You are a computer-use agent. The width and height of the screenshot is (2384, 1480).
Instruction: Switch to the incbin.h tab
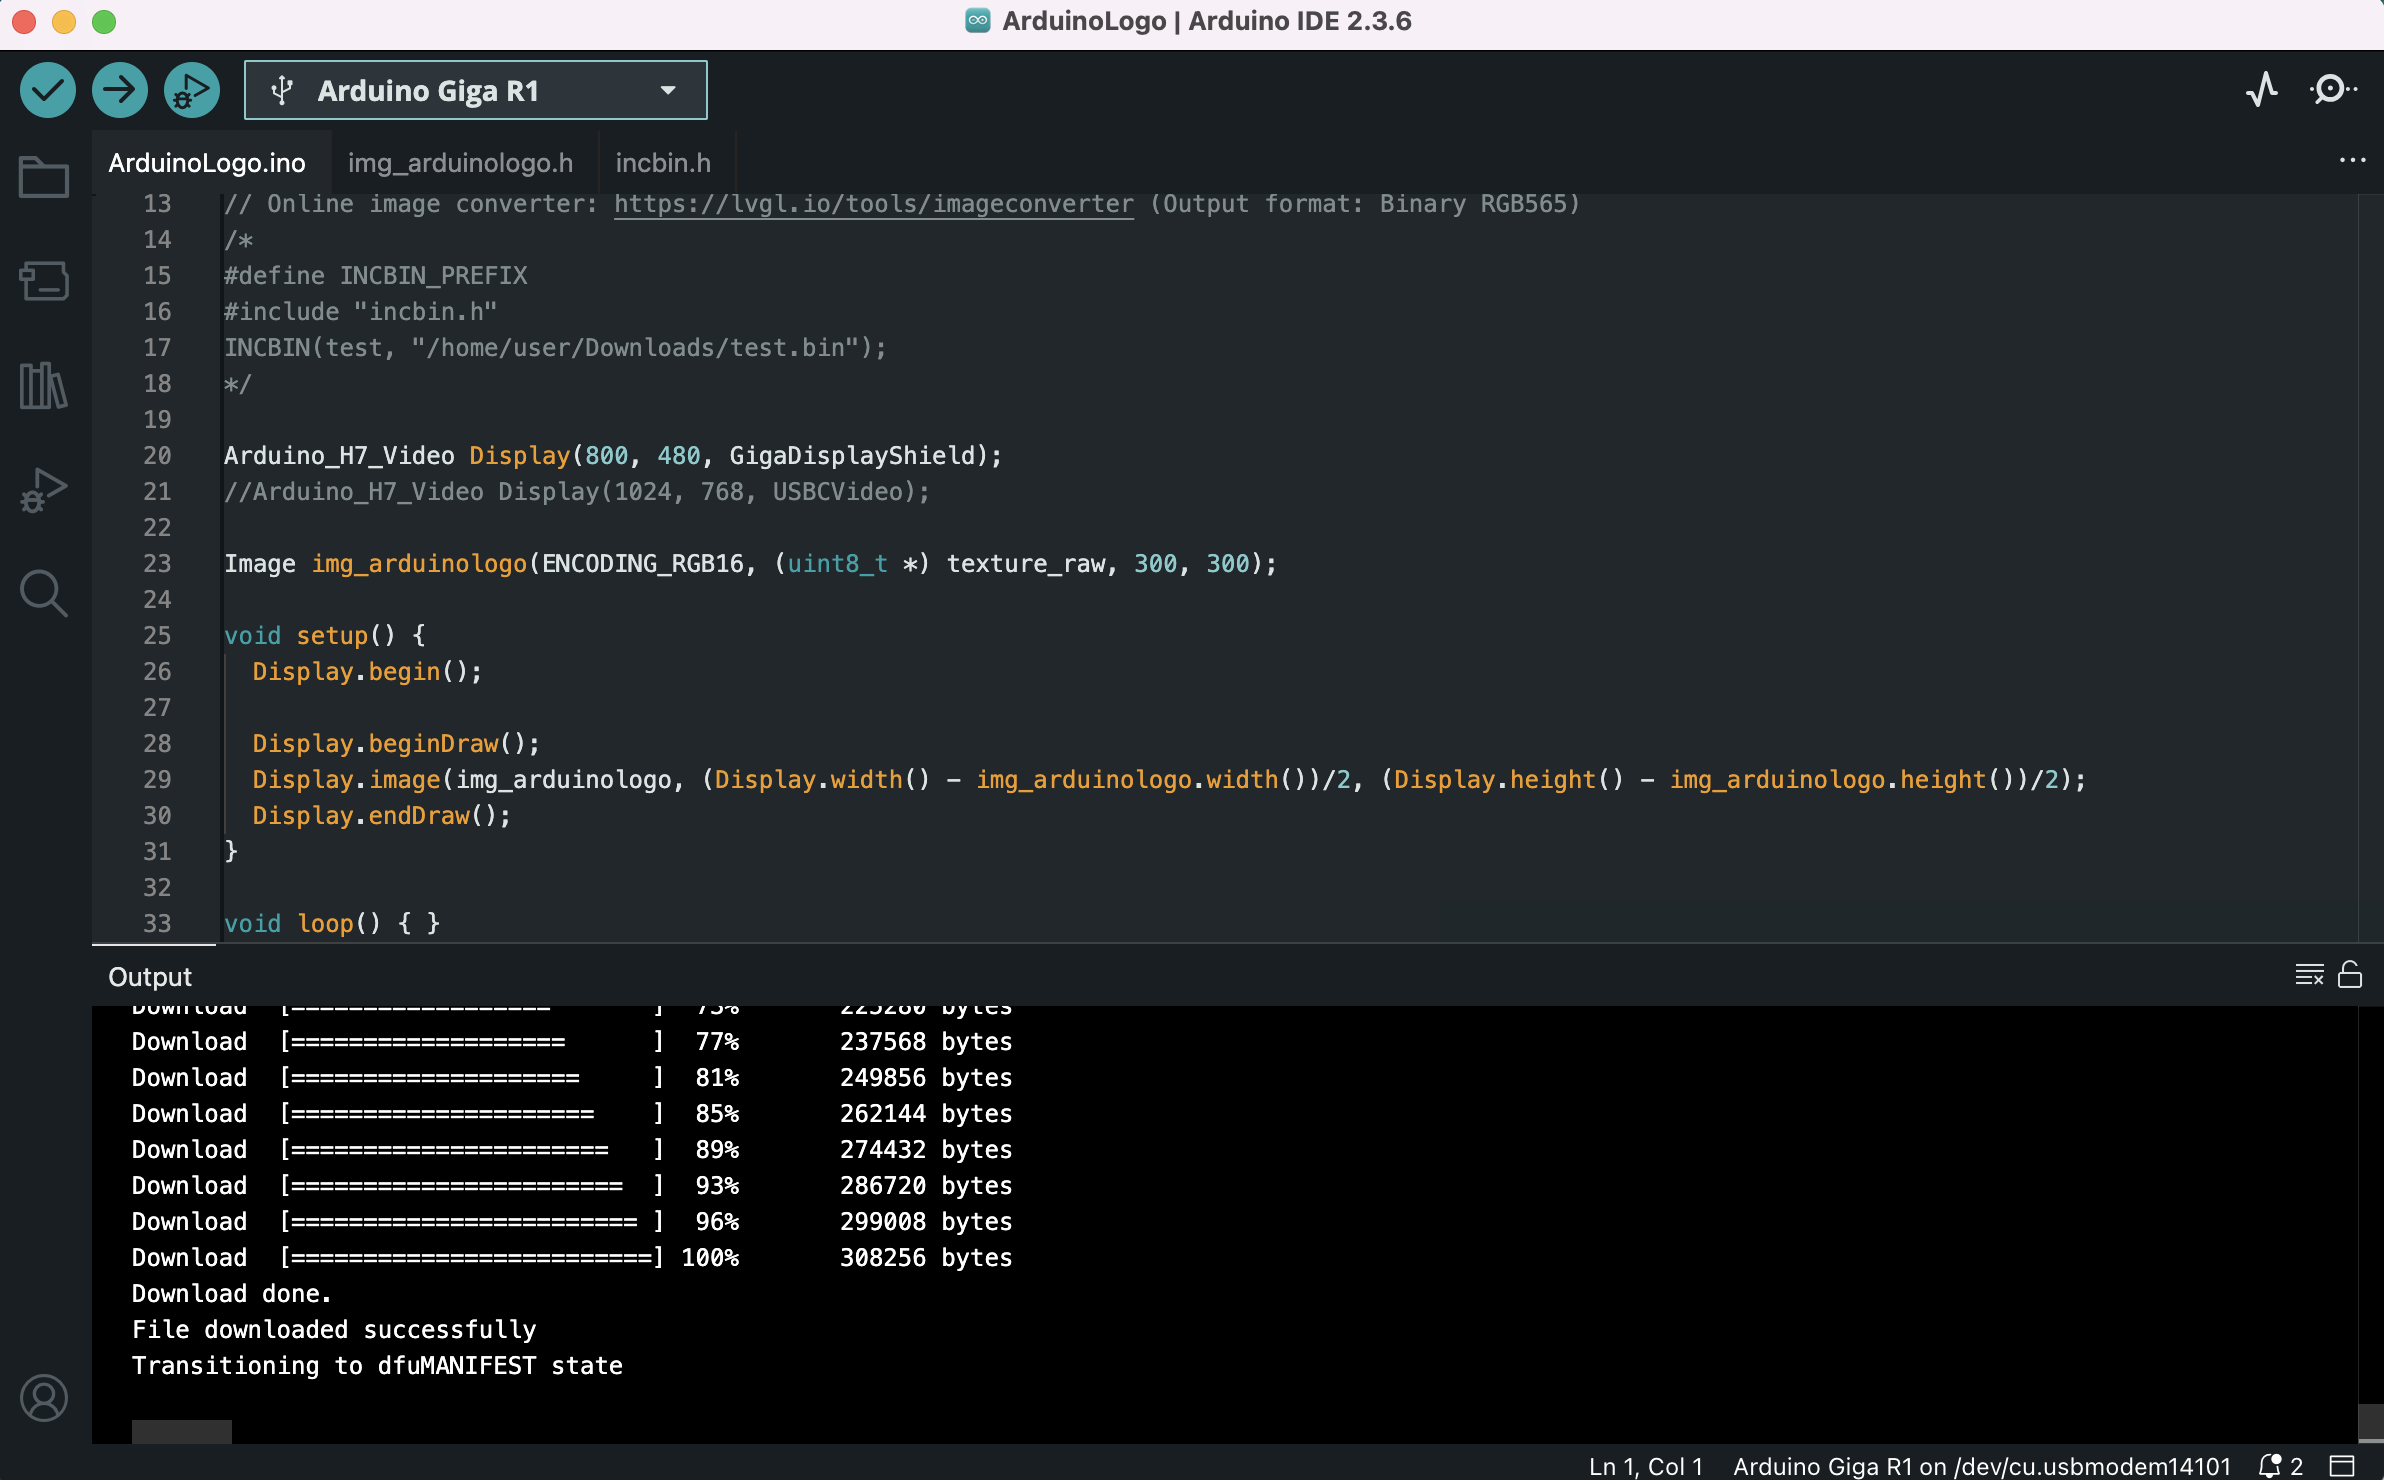click(663, 162)
